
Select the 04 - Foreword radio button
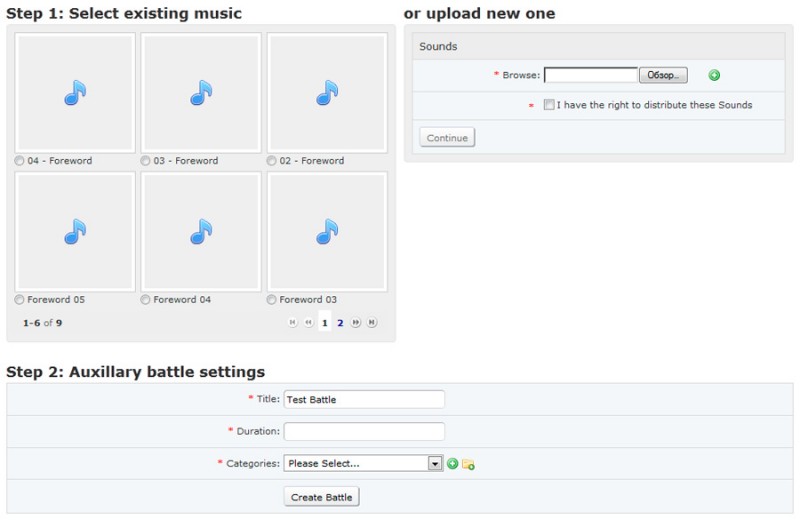[19, 161]
